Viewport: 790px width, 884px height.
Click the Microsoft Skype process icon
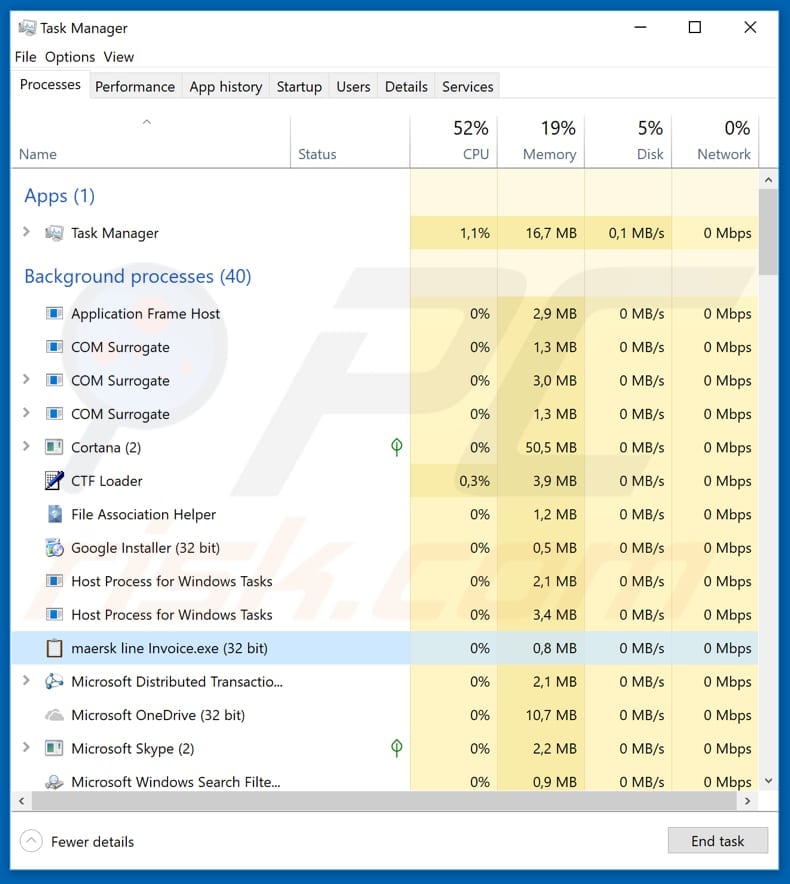(x=54, y=749)
